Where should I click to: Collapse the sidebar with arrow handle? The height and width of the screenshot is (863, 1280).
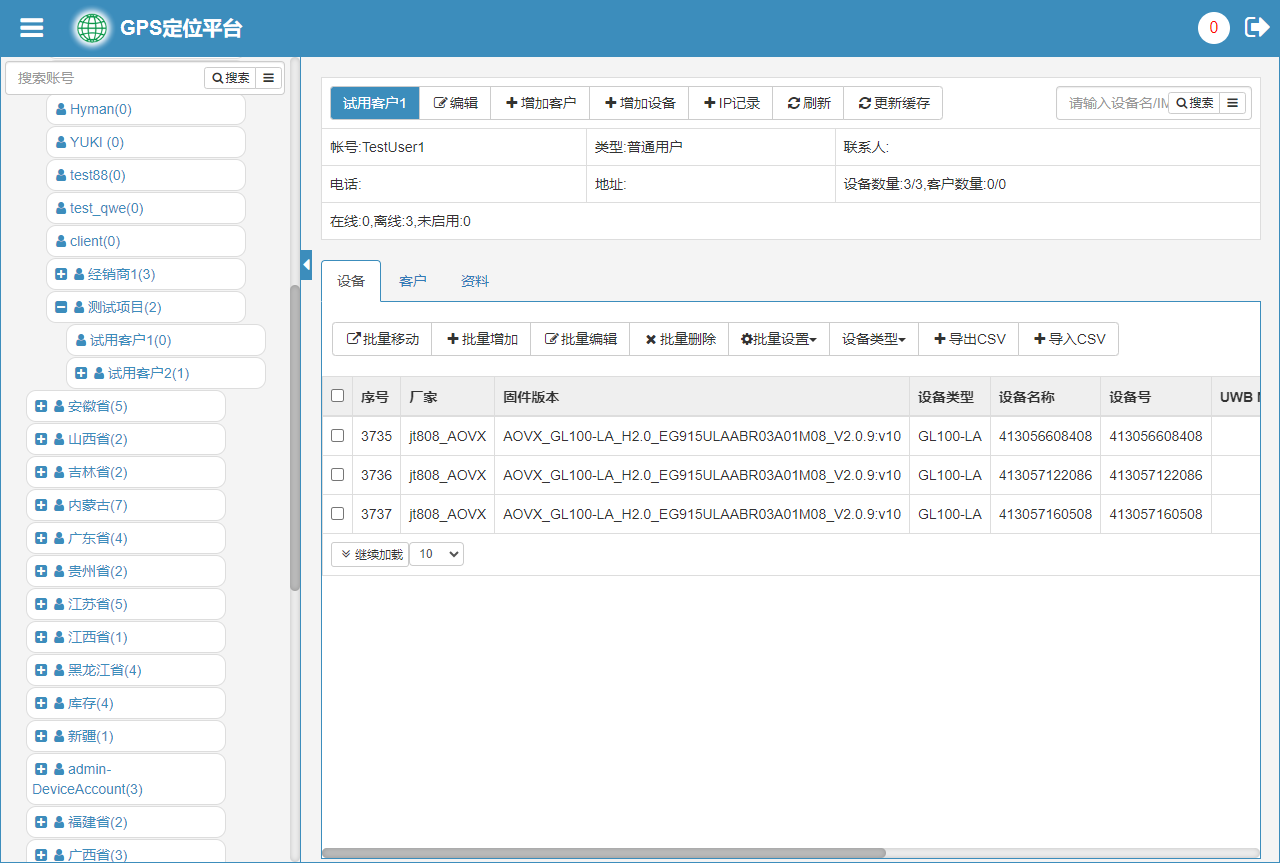tap(306, 263)
